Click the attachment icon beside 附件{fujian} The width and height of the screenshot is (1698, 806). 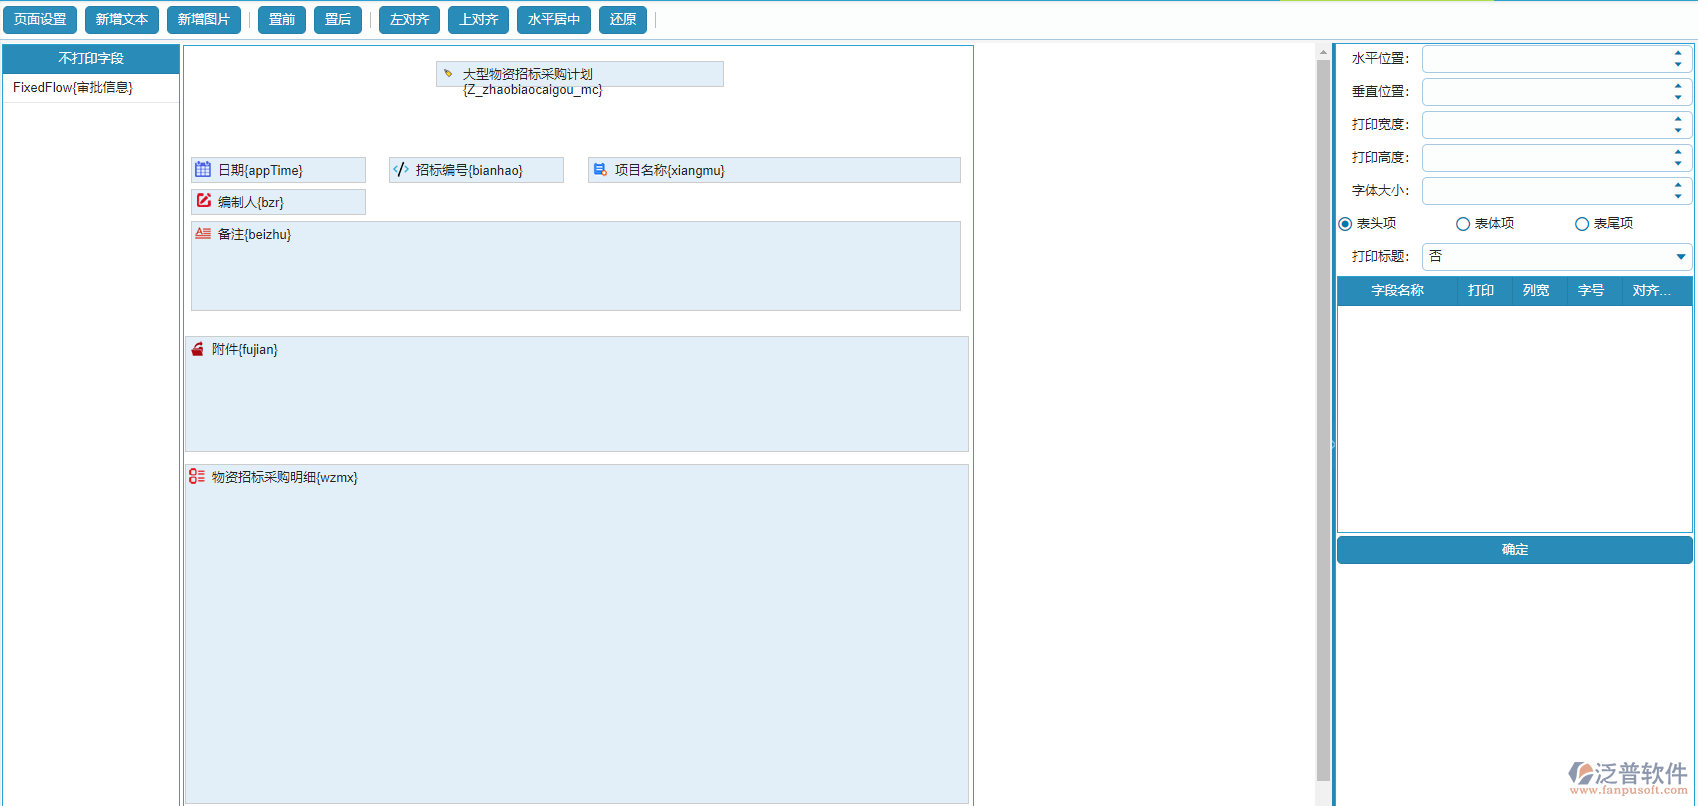click(x=197, y=349)
